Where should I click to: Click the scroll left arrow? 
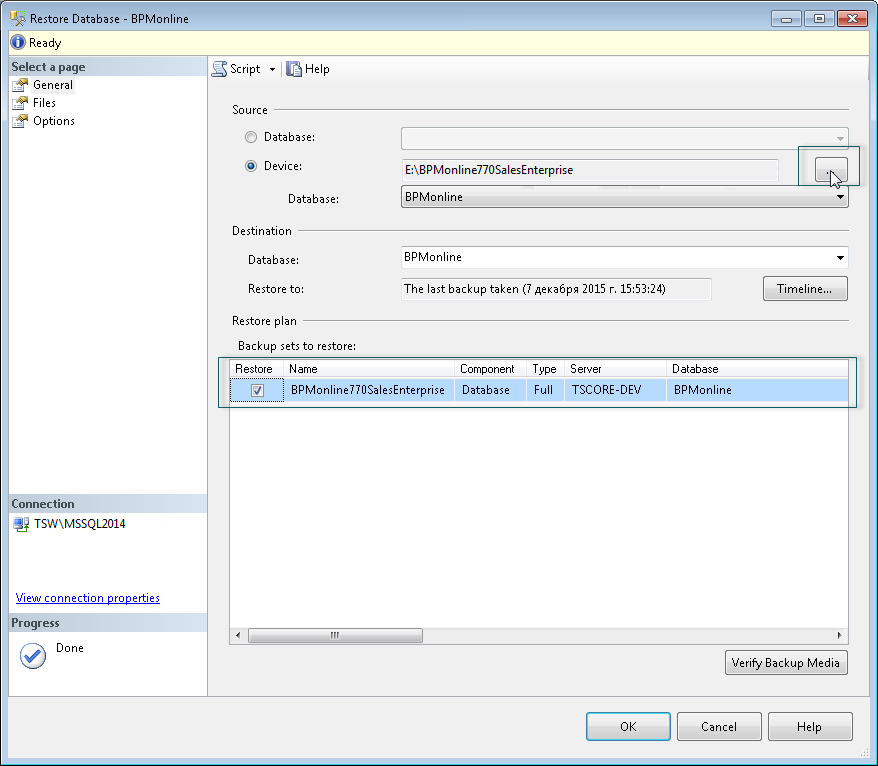(x=238, y=636)
